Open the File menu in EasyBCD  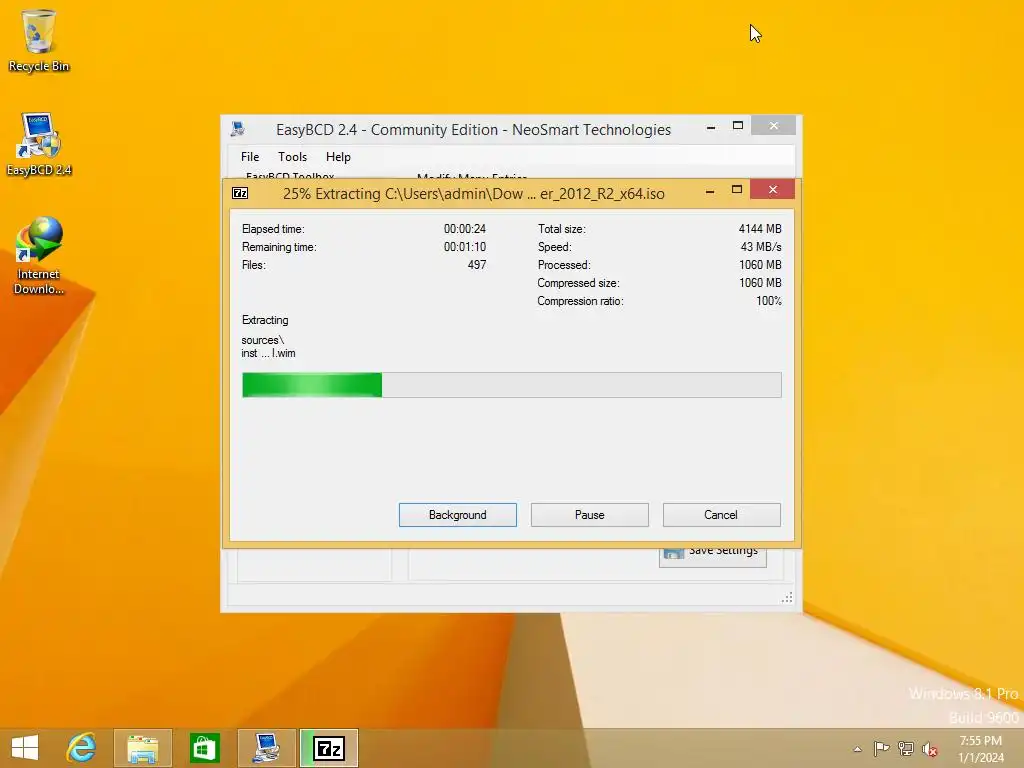tap(249, 157)
